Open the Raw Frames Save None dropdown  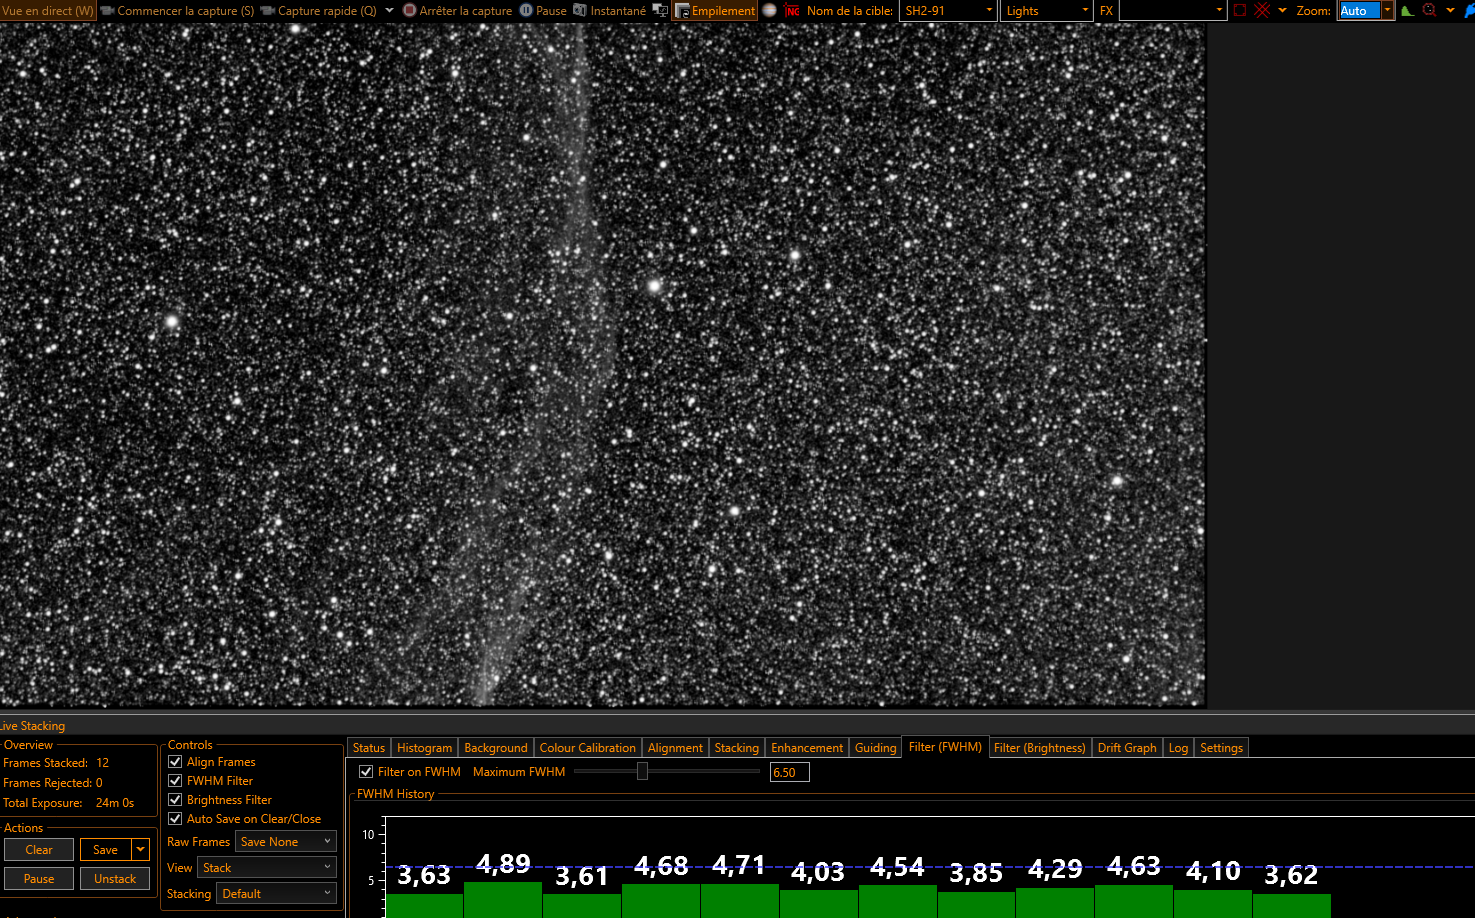[285, 842]
